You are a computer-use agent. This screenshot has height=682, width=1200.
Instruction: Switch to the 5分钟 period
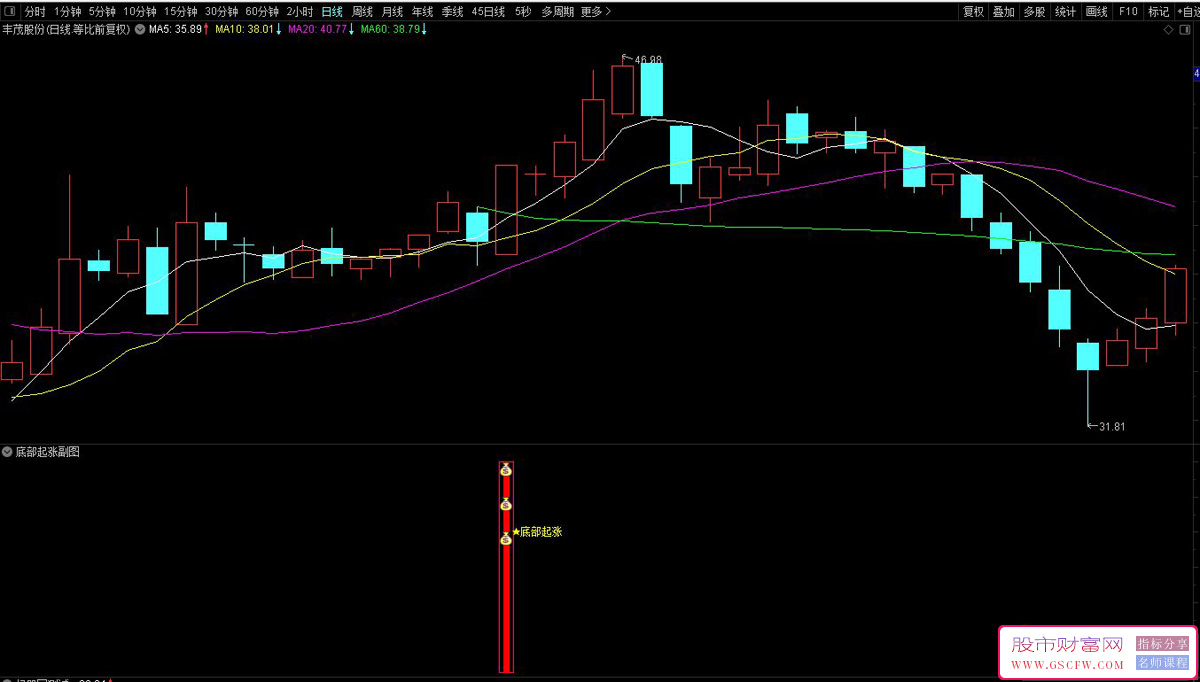(102, 12)
